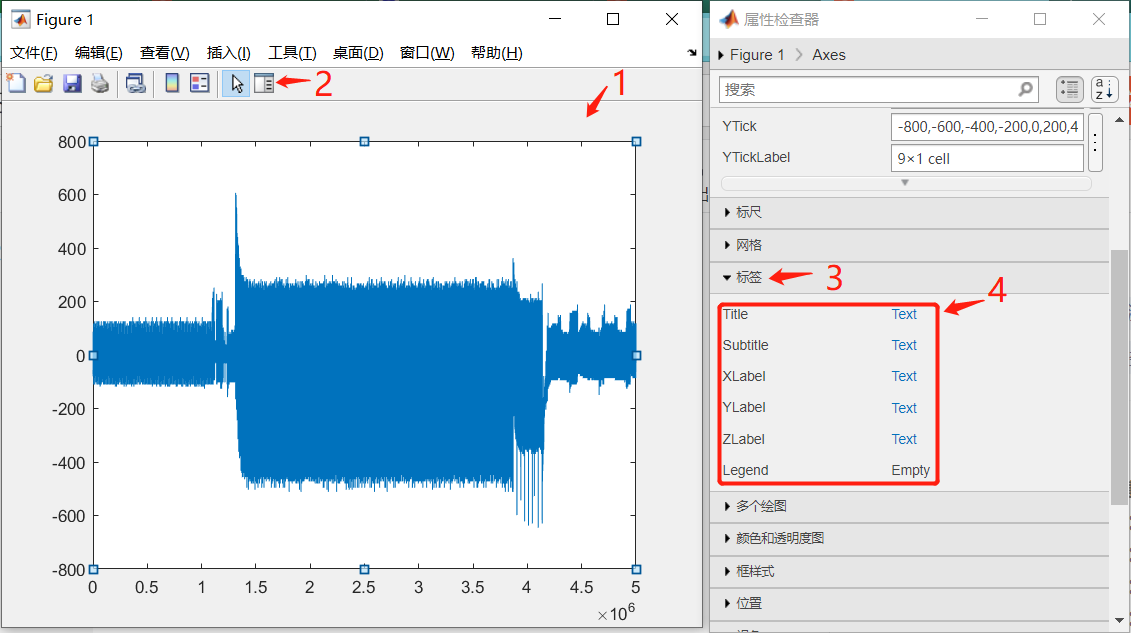Click the Legend Empty entry
Image resolution: width=1131 pixels, height=633 pixels.
(910, 470)
